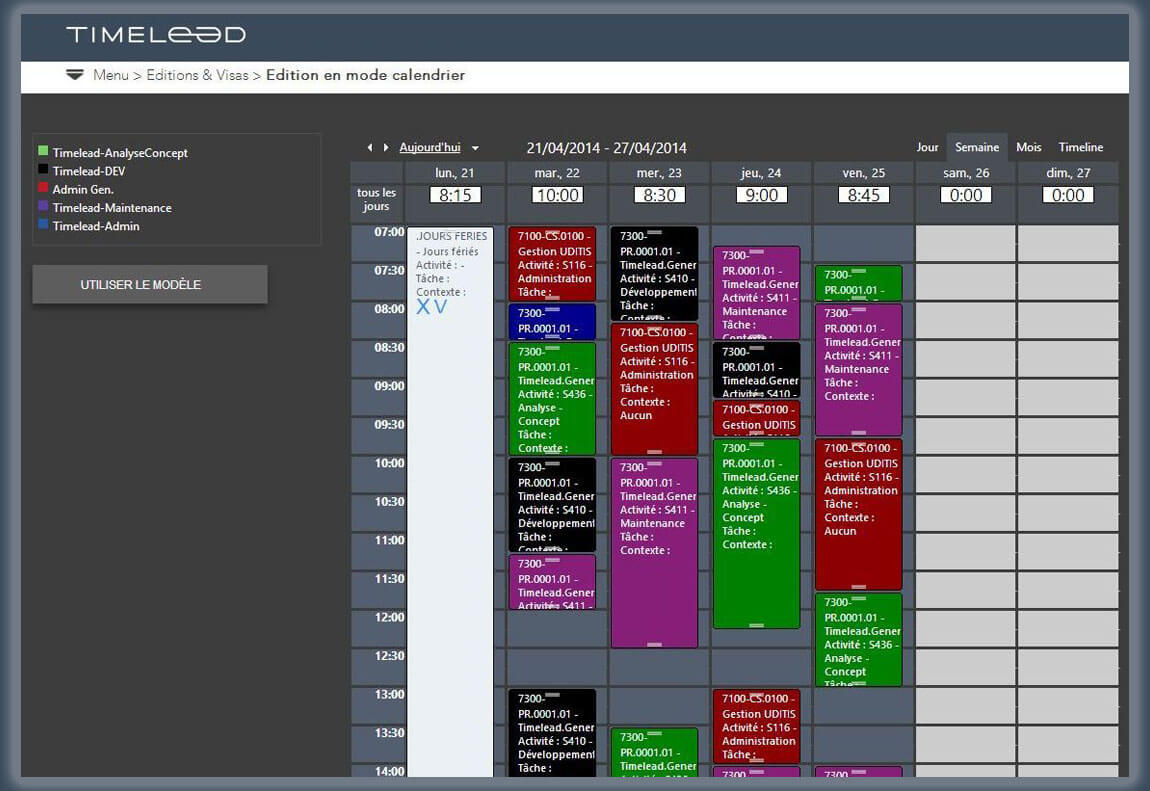The image size is (1150, 791).
Task: Switch to Semaine view
Action: (977, 147)
